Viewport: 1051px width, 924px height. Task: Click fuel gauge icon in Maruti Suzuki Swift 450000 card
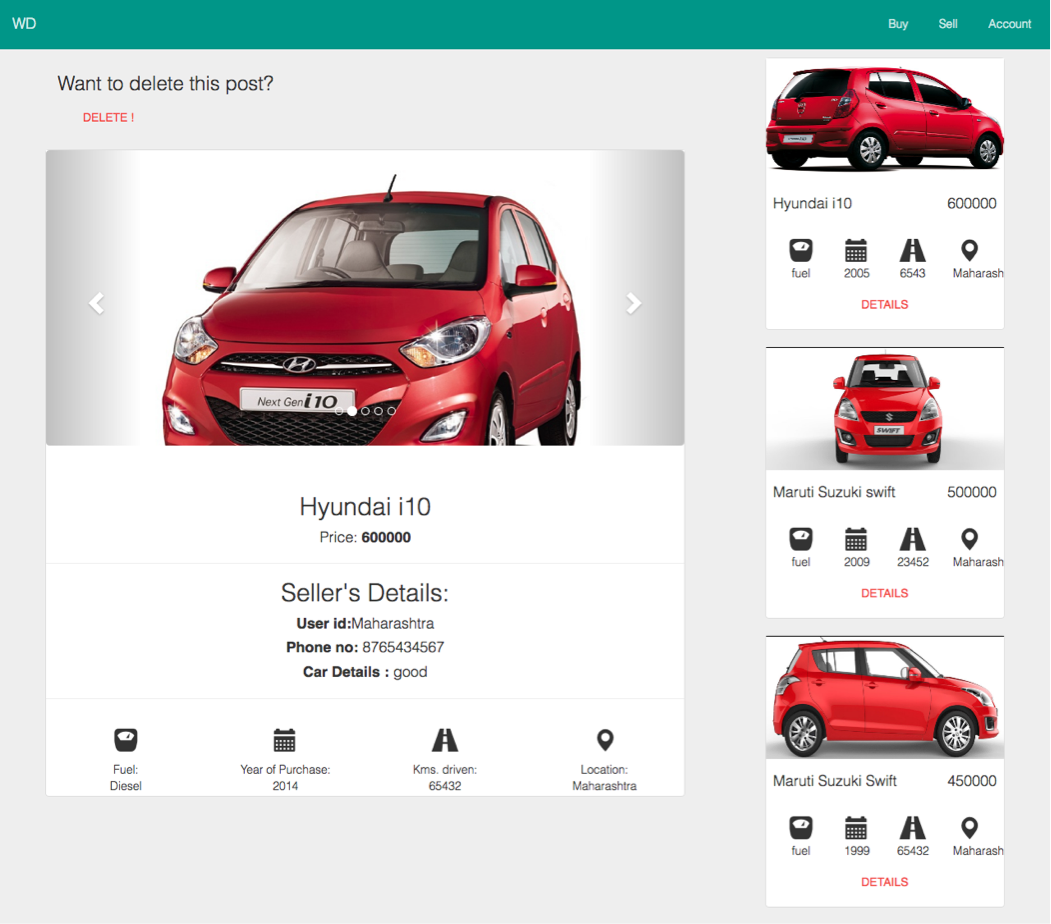801,828
